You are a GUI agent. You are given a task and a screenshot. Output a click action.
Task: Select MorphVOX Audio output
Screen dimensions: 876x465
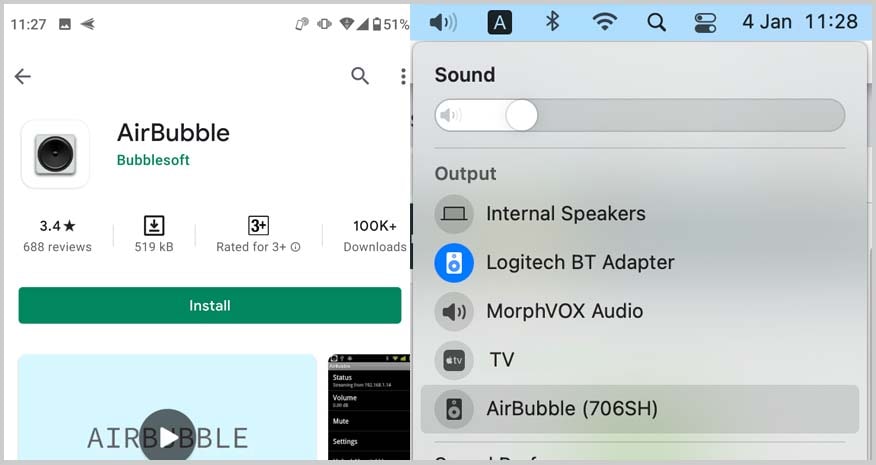point(640,311)
